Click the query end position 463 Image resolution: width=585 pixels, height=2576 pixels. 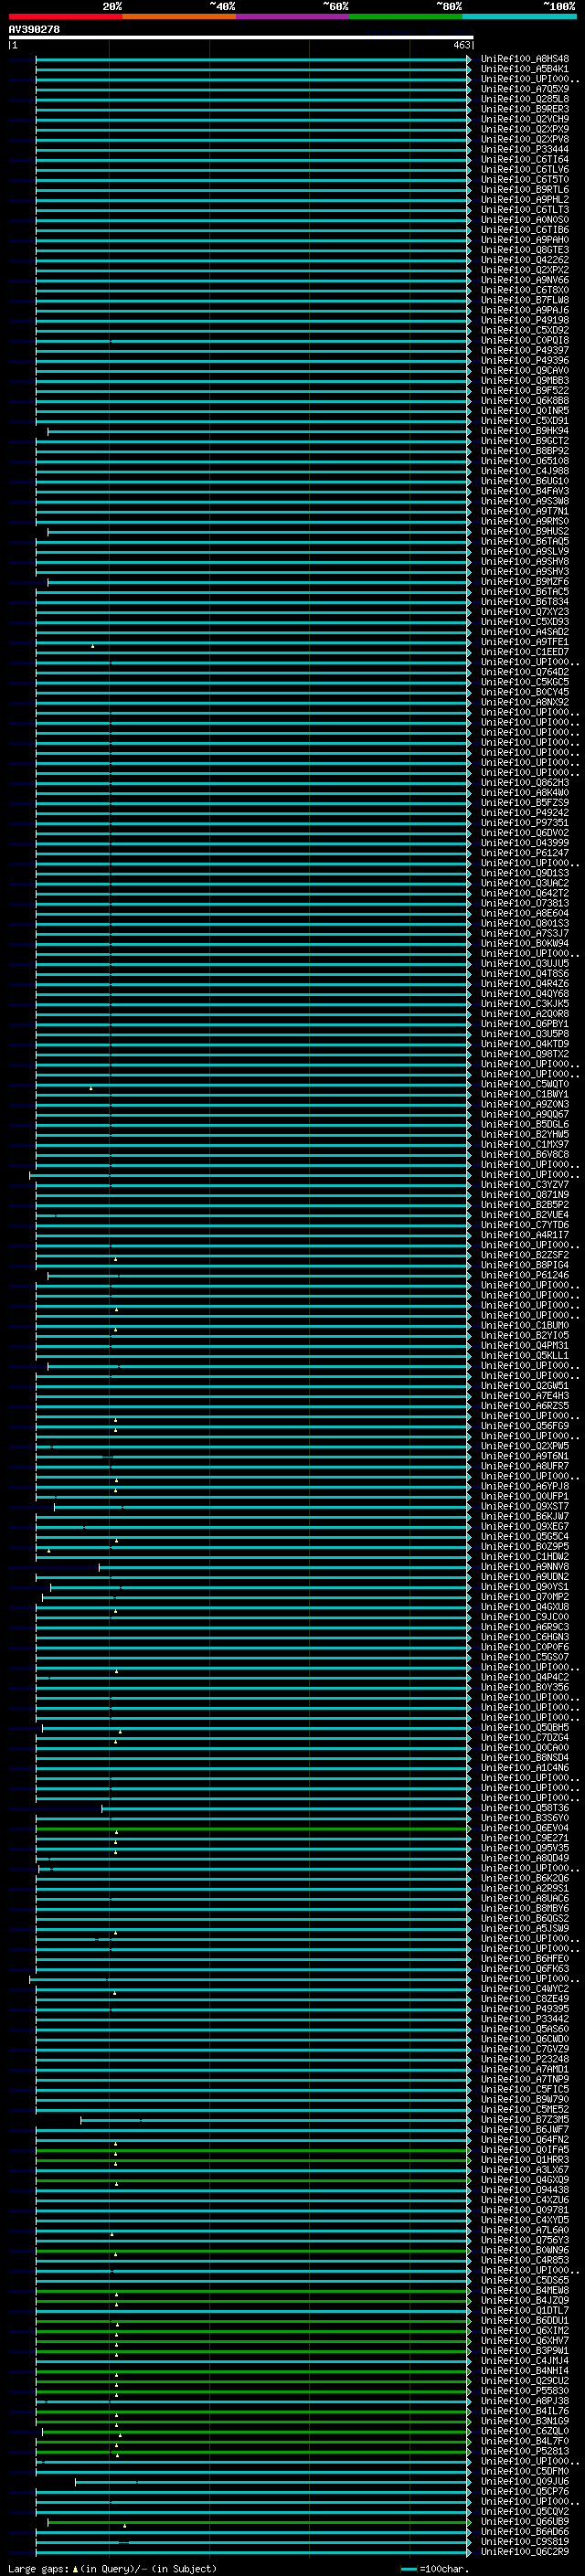[461, 45]
